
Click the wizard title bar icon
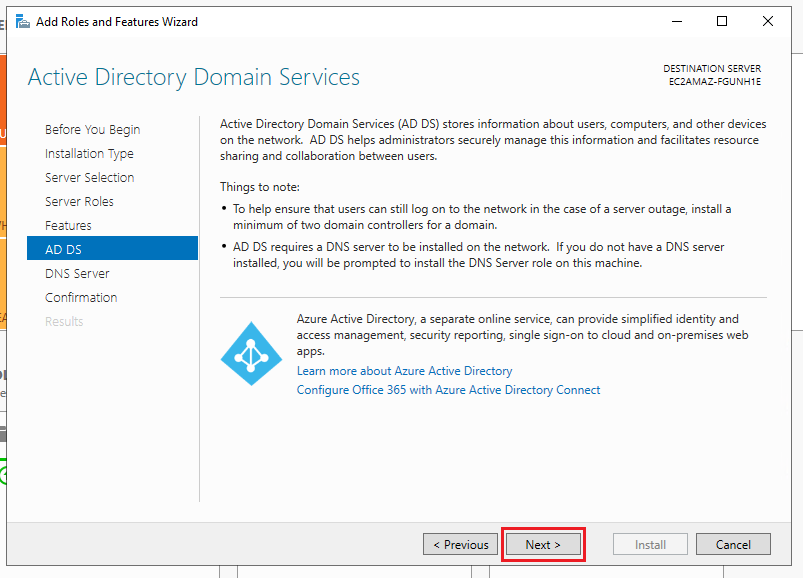[23, 22]
